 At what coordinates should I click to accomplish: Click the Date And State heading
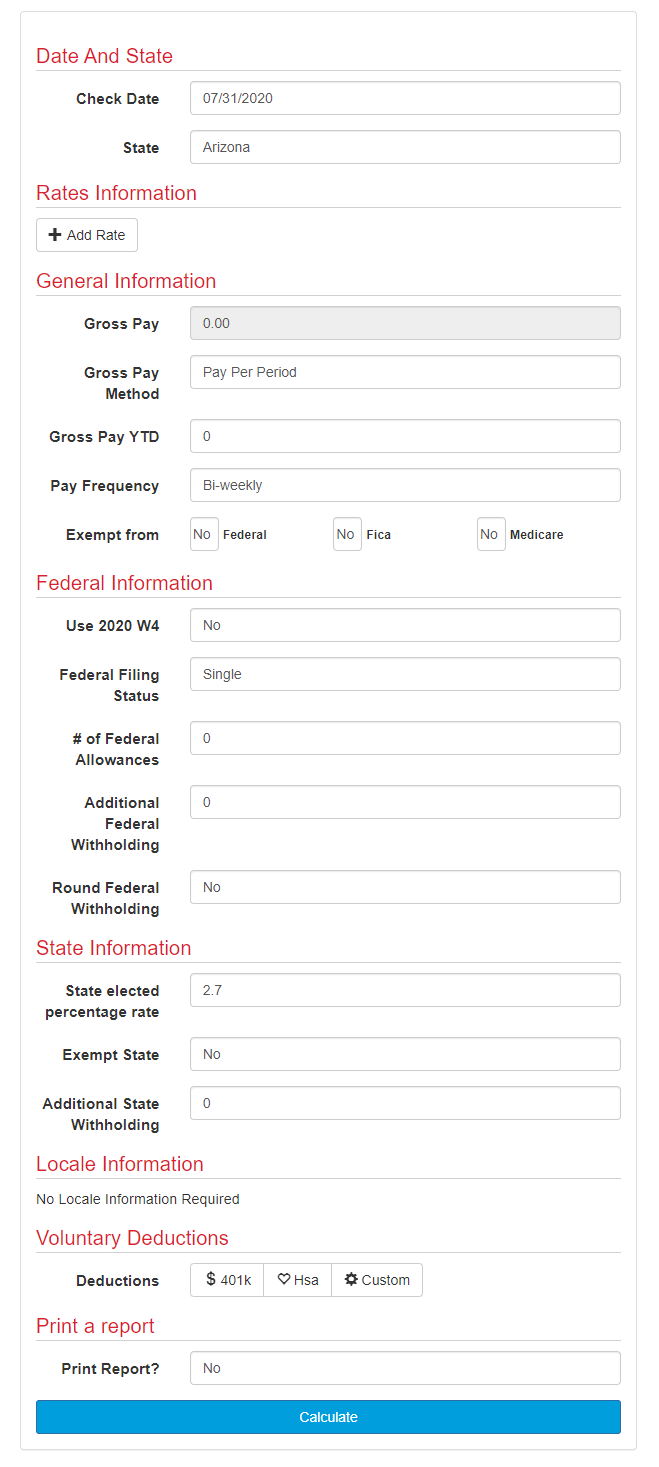click(104, 56)
